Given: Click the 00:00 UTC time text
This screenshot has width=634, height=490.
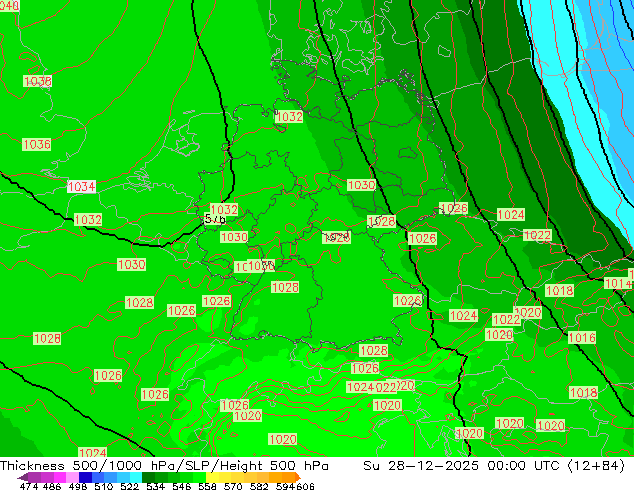Looking at the screenshot, I should click(523, 466).
